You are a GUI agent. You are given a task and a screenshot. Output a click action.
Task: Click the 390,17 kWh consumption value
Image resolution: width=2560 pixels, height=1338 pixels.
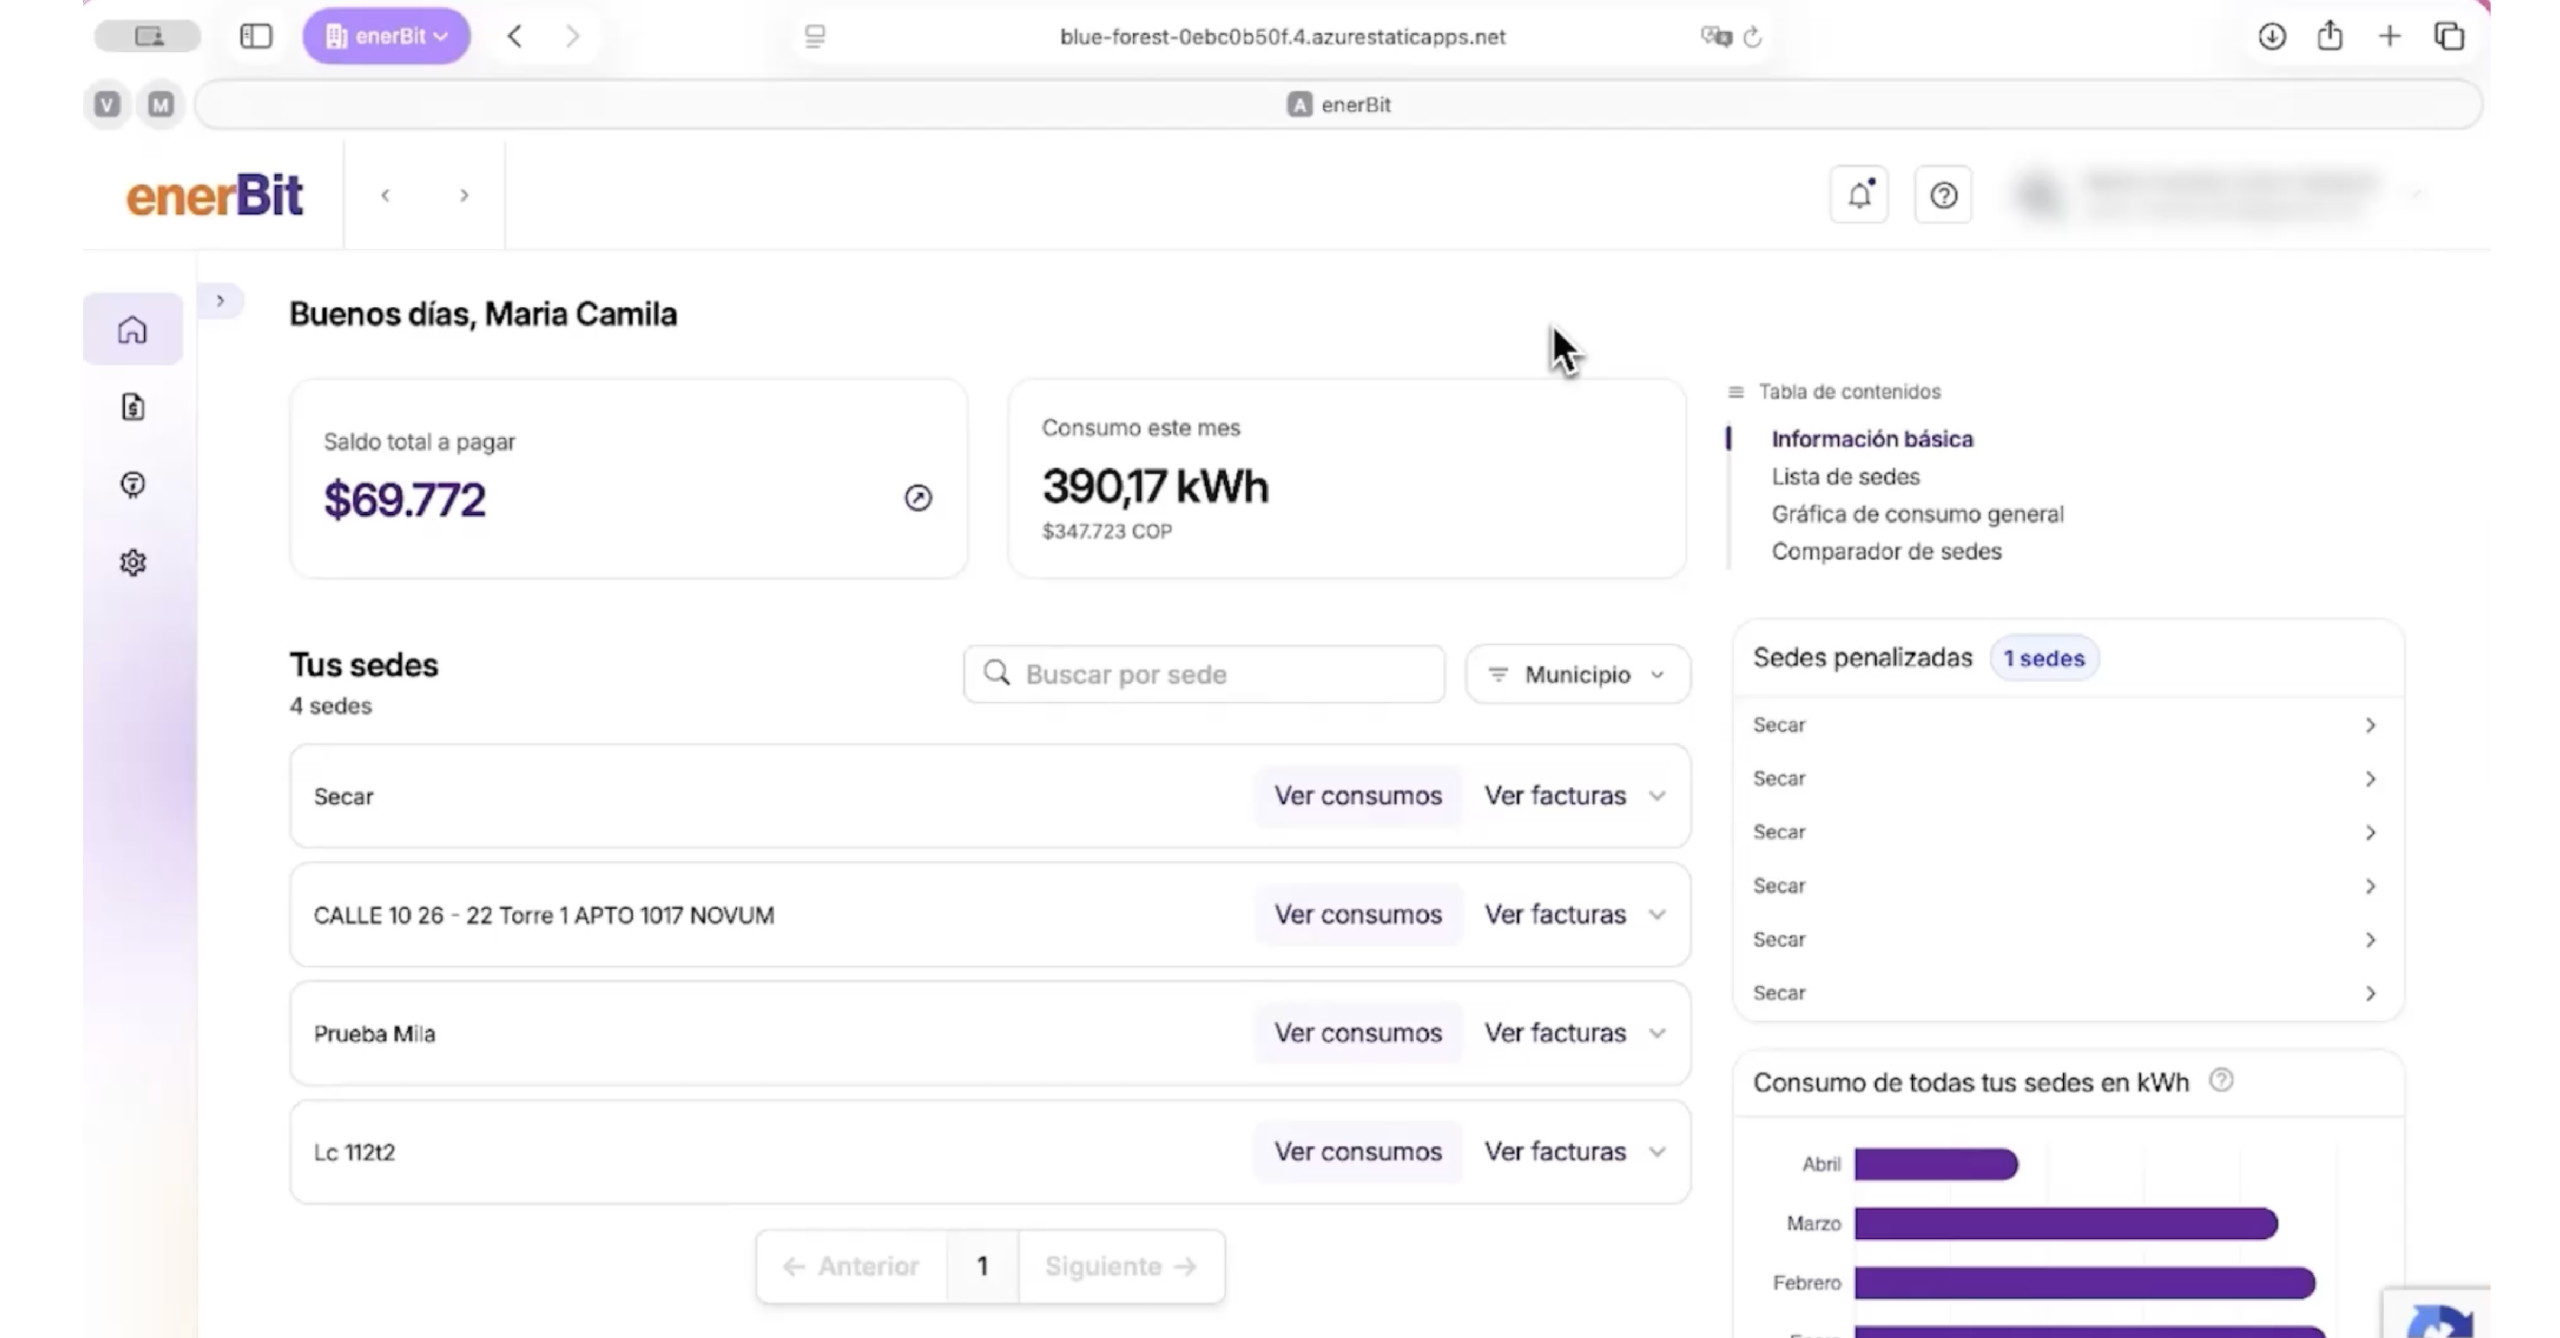click(x=1155, y=487)
